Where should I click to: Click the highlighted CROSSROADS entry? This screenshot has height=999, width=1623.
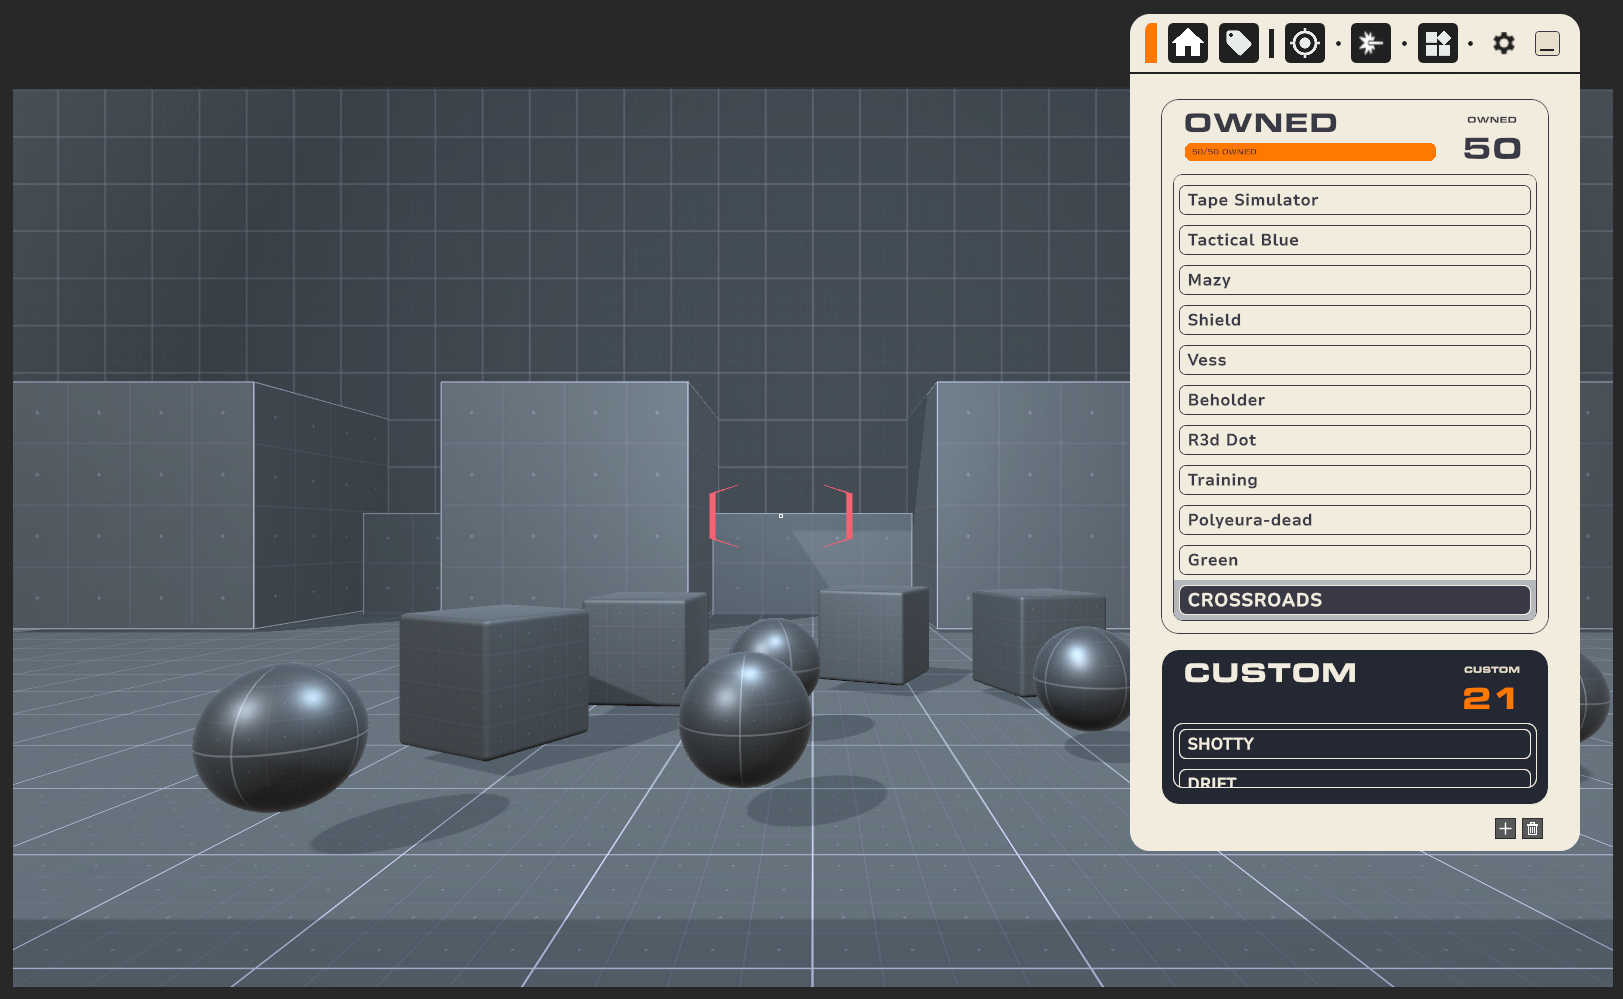[1354, 600]
